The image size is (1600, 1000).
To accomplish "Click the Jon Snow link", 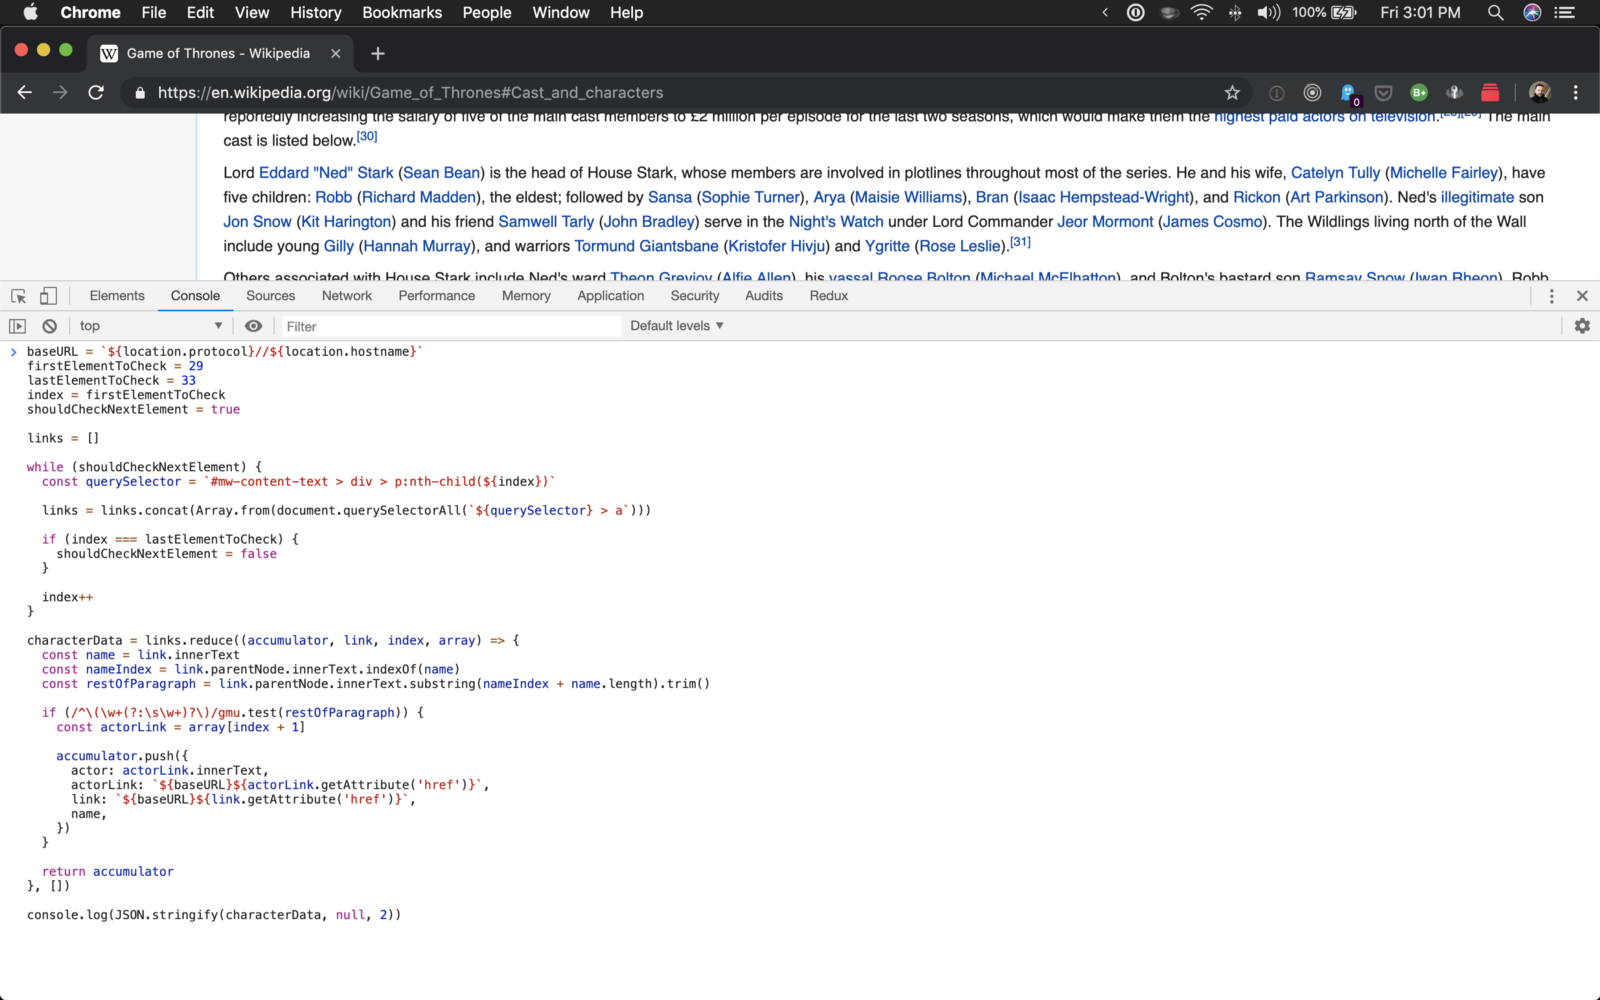I will [x=257, y=222].
